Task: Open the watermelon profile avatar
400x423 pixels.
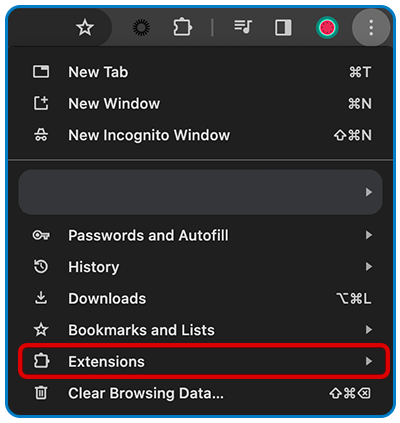Action: [x=327, y=27]
